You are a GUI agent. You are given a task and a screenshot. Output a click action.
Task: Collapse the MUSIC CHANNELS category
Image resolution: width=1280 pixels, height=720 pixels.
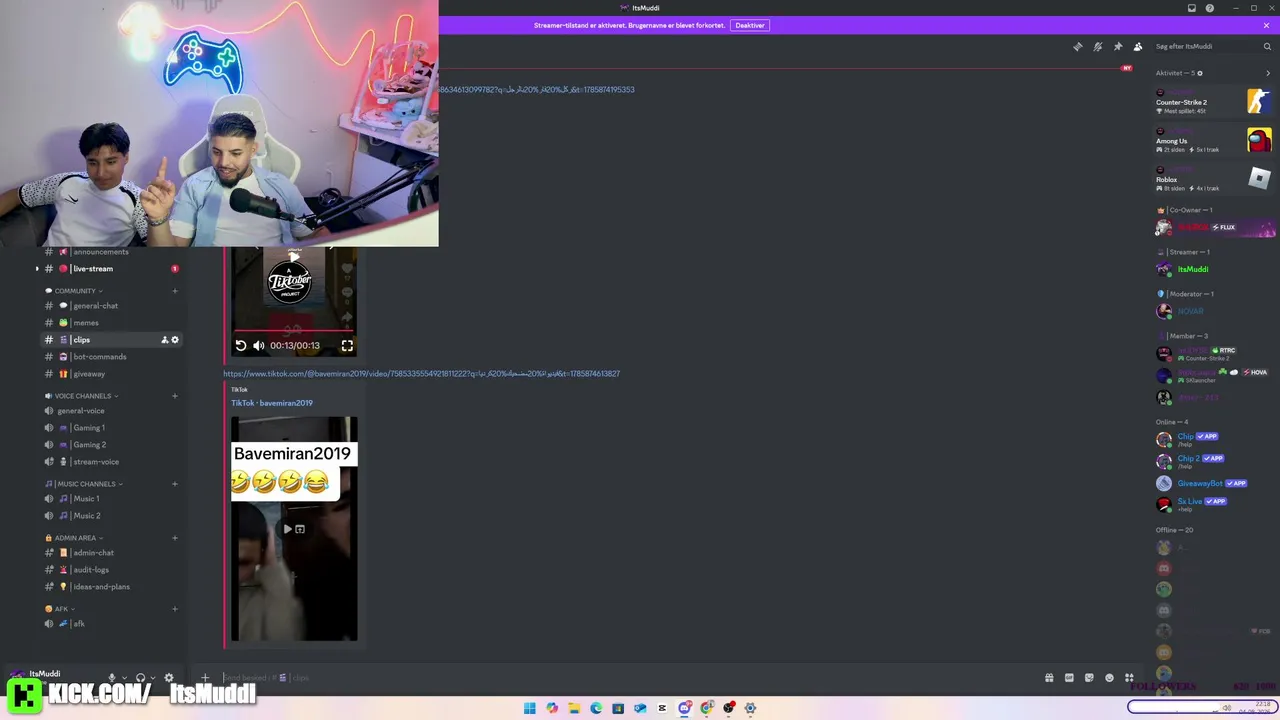(83, 484)
